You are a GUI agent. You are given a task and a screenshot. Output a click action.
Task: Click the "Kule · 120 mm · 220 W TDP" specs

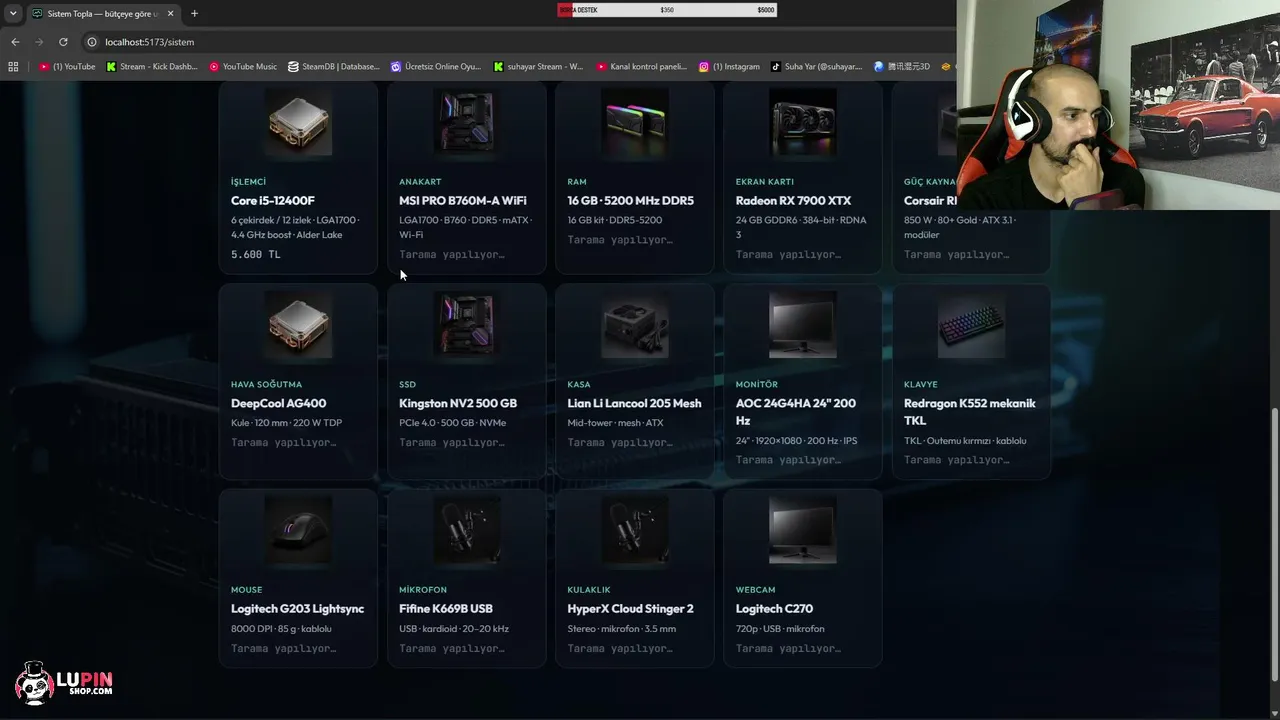(287, 423)
